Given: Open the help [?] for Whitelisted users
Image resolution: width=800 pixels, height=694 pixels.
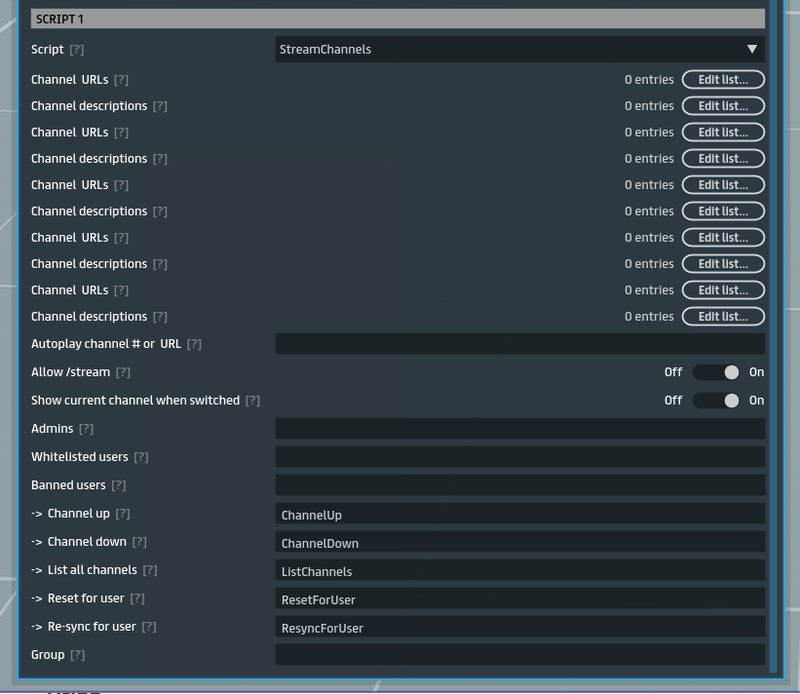Looking at the screenshot, I should pyautogui.click(x=141, y=457).
